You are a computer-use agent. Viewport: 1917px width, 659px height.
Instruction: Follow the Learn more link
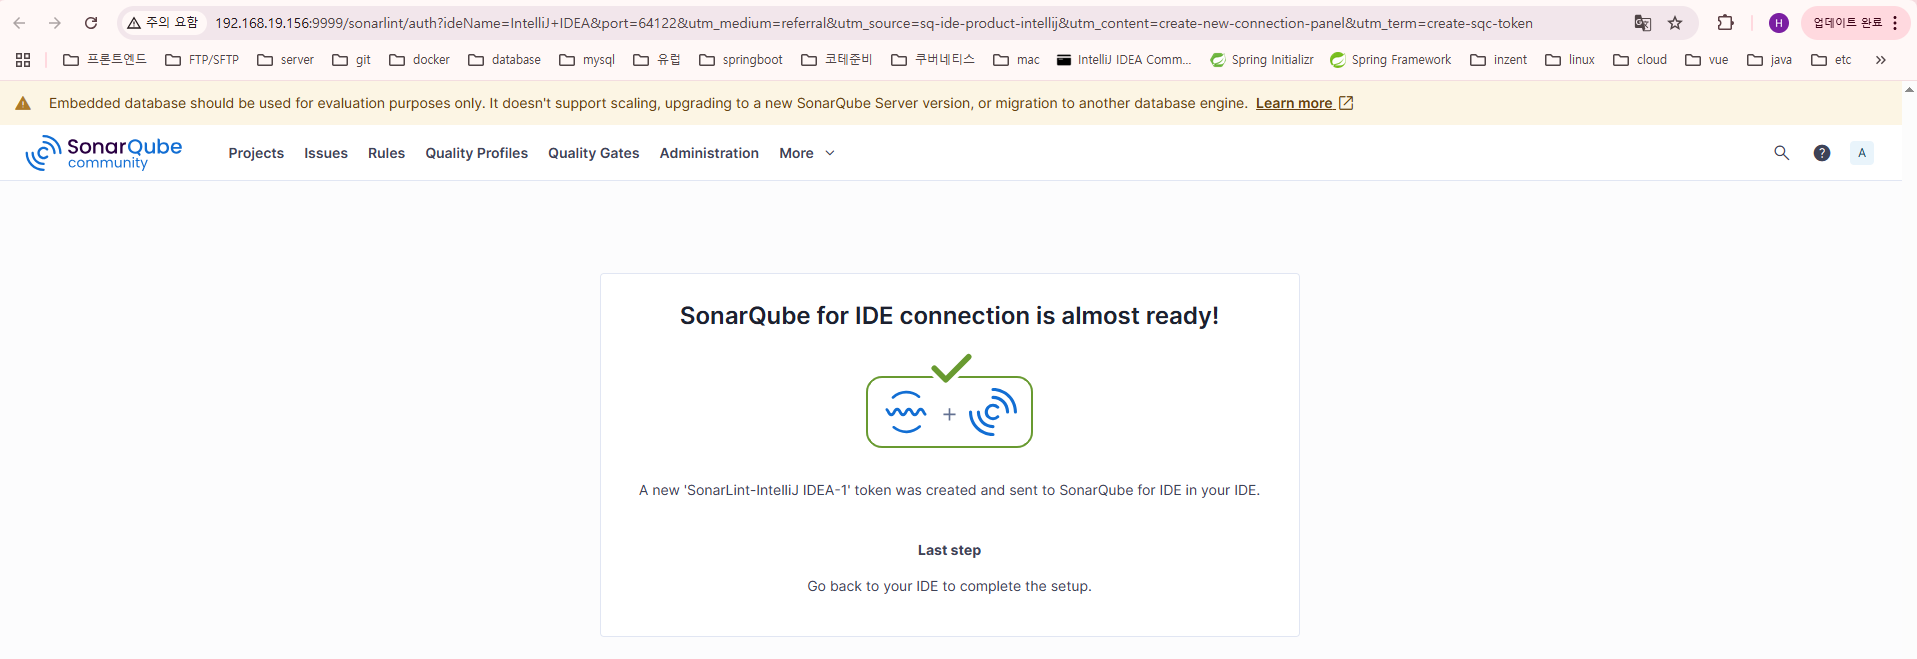[1304, 103]
